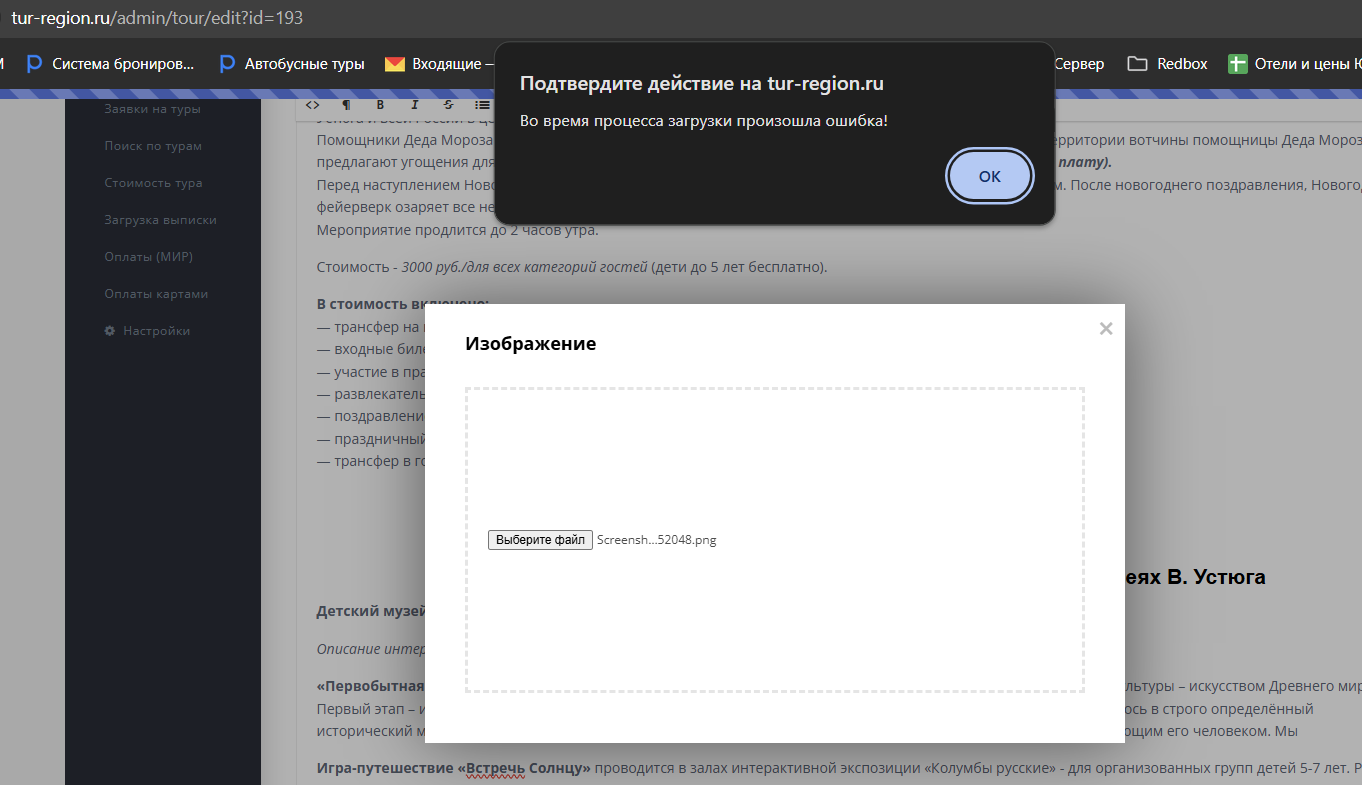The height and width of the screenshot is (785, 1362).
Task: Open the 'Автобусные туры' bookmark
Action: (x=292, y=64)
